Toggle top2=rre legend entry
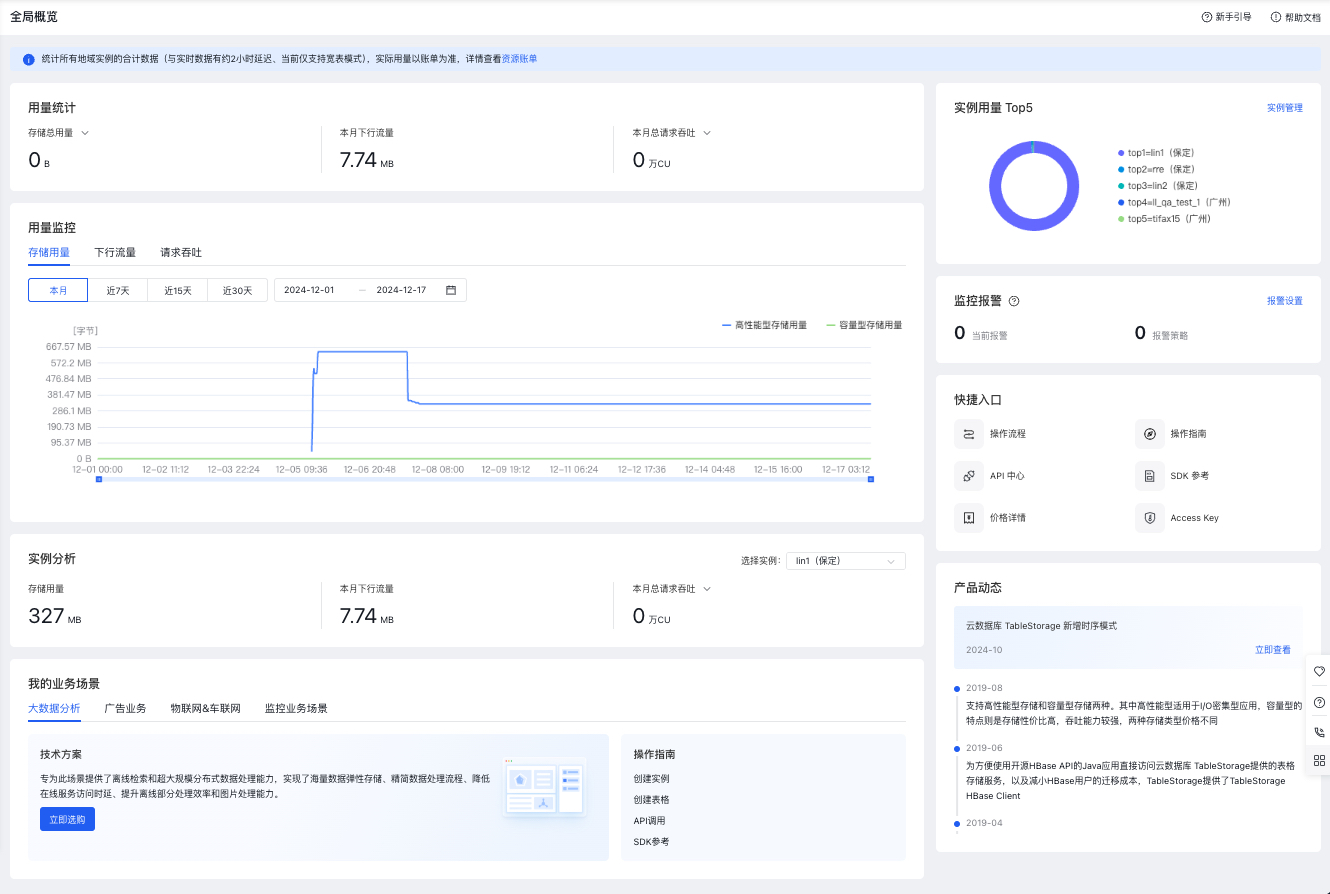This screenshot has width=1330, height=894. click(1156, 169)
